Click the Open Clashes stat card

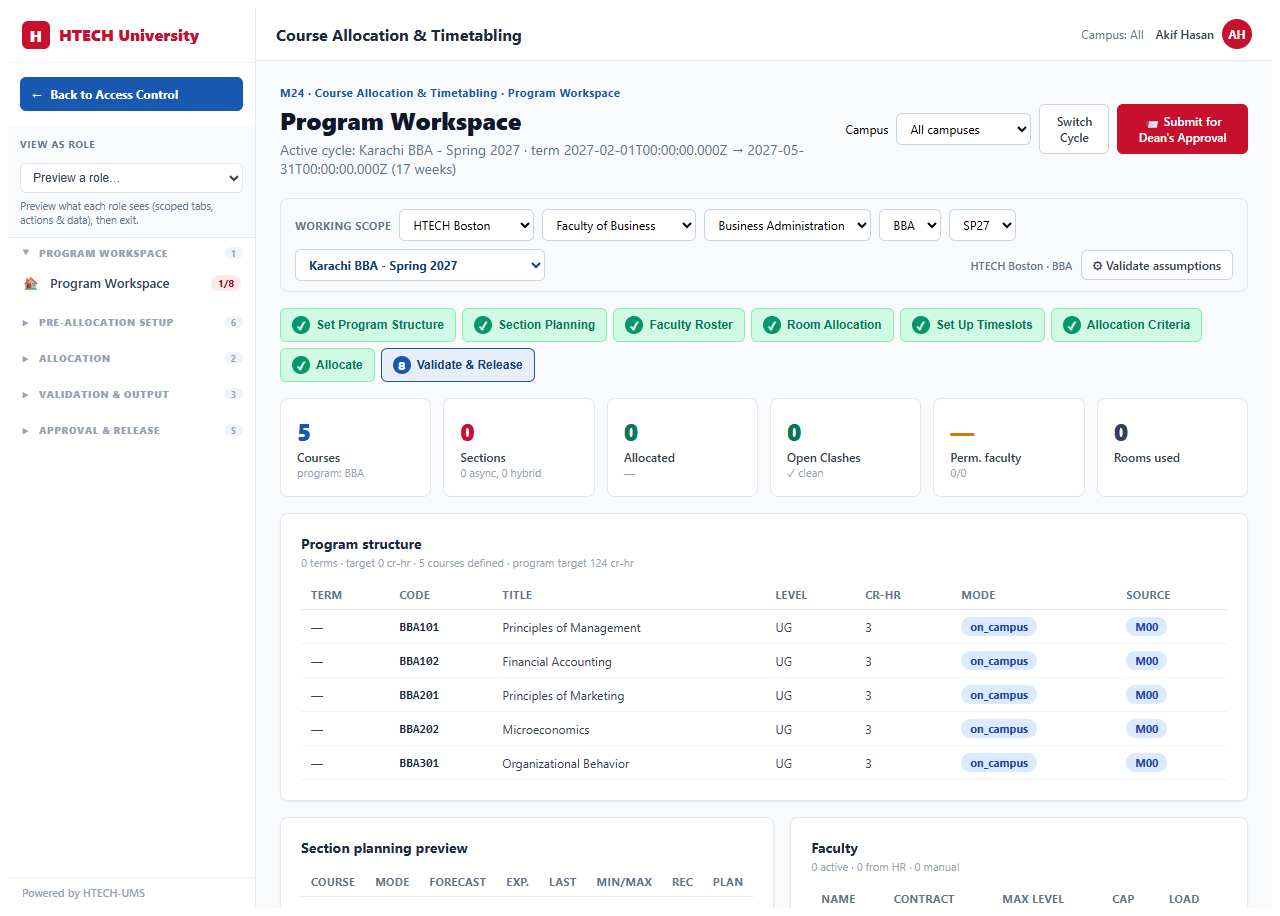click(845, 447)
